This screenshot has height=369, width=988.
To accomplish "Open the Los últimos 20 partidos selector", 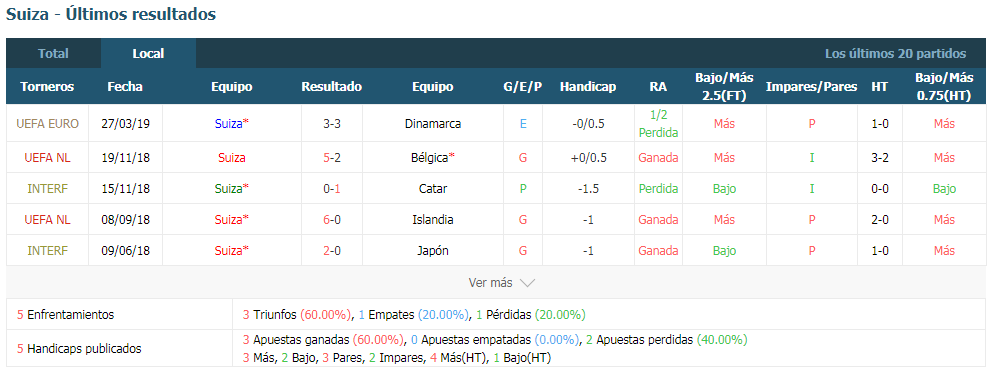I will [895, 54].
